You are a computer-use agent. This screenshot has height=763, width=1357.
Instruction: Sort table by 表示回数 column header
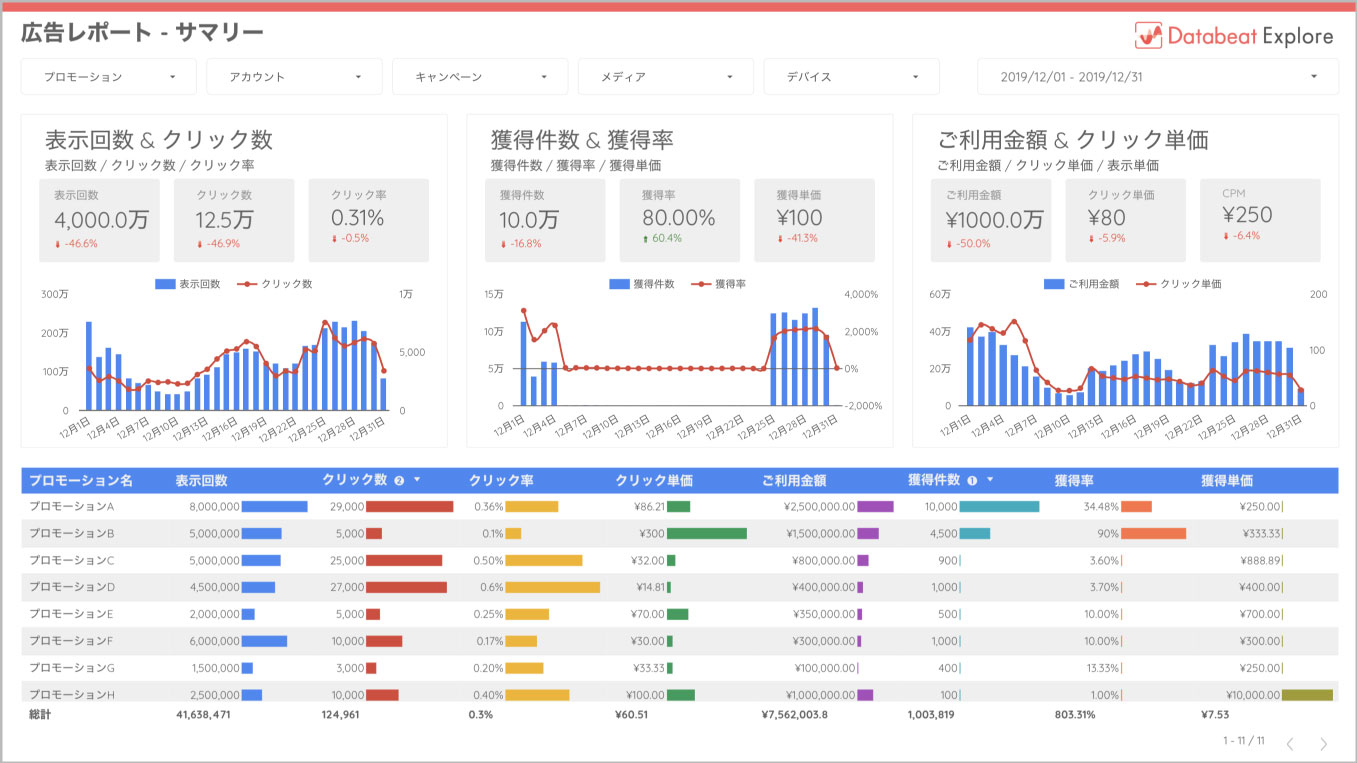(201, 481)
